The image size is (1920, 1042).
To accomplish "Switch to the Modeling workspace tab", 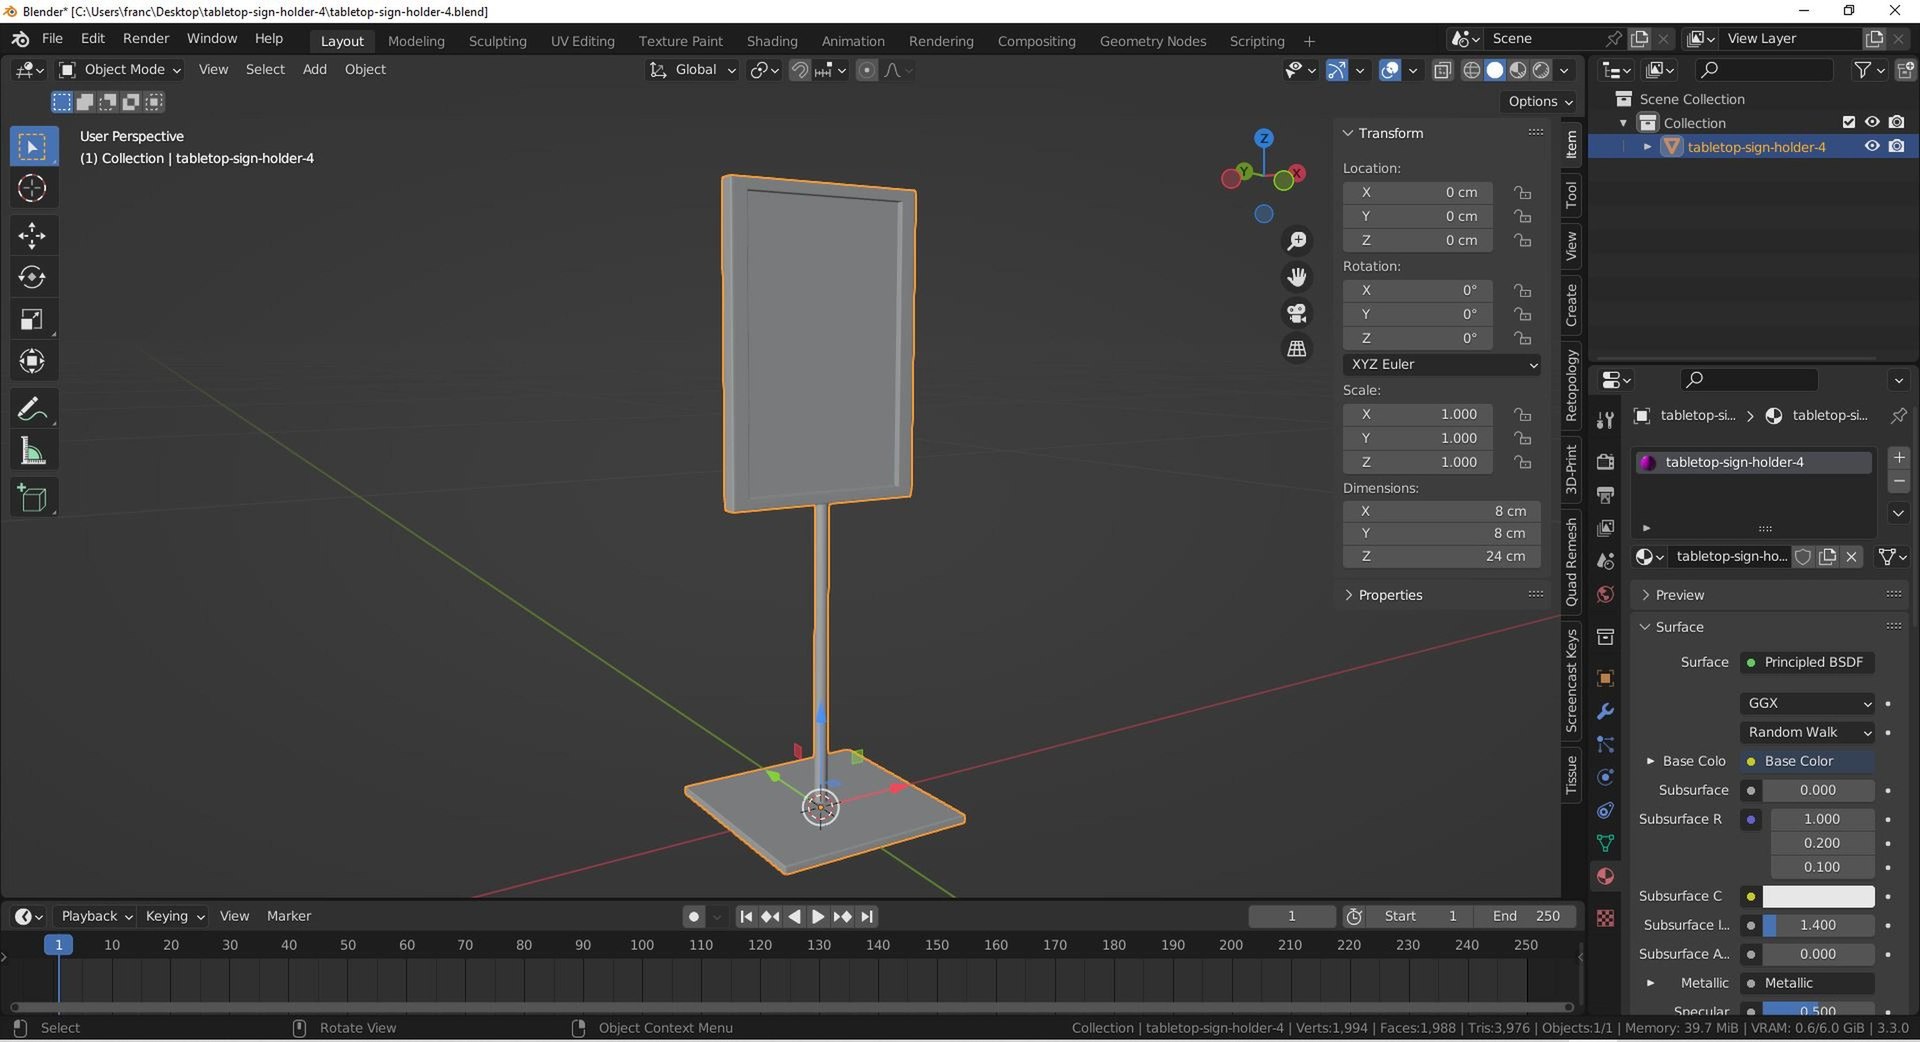I will (x=416, y=41).
